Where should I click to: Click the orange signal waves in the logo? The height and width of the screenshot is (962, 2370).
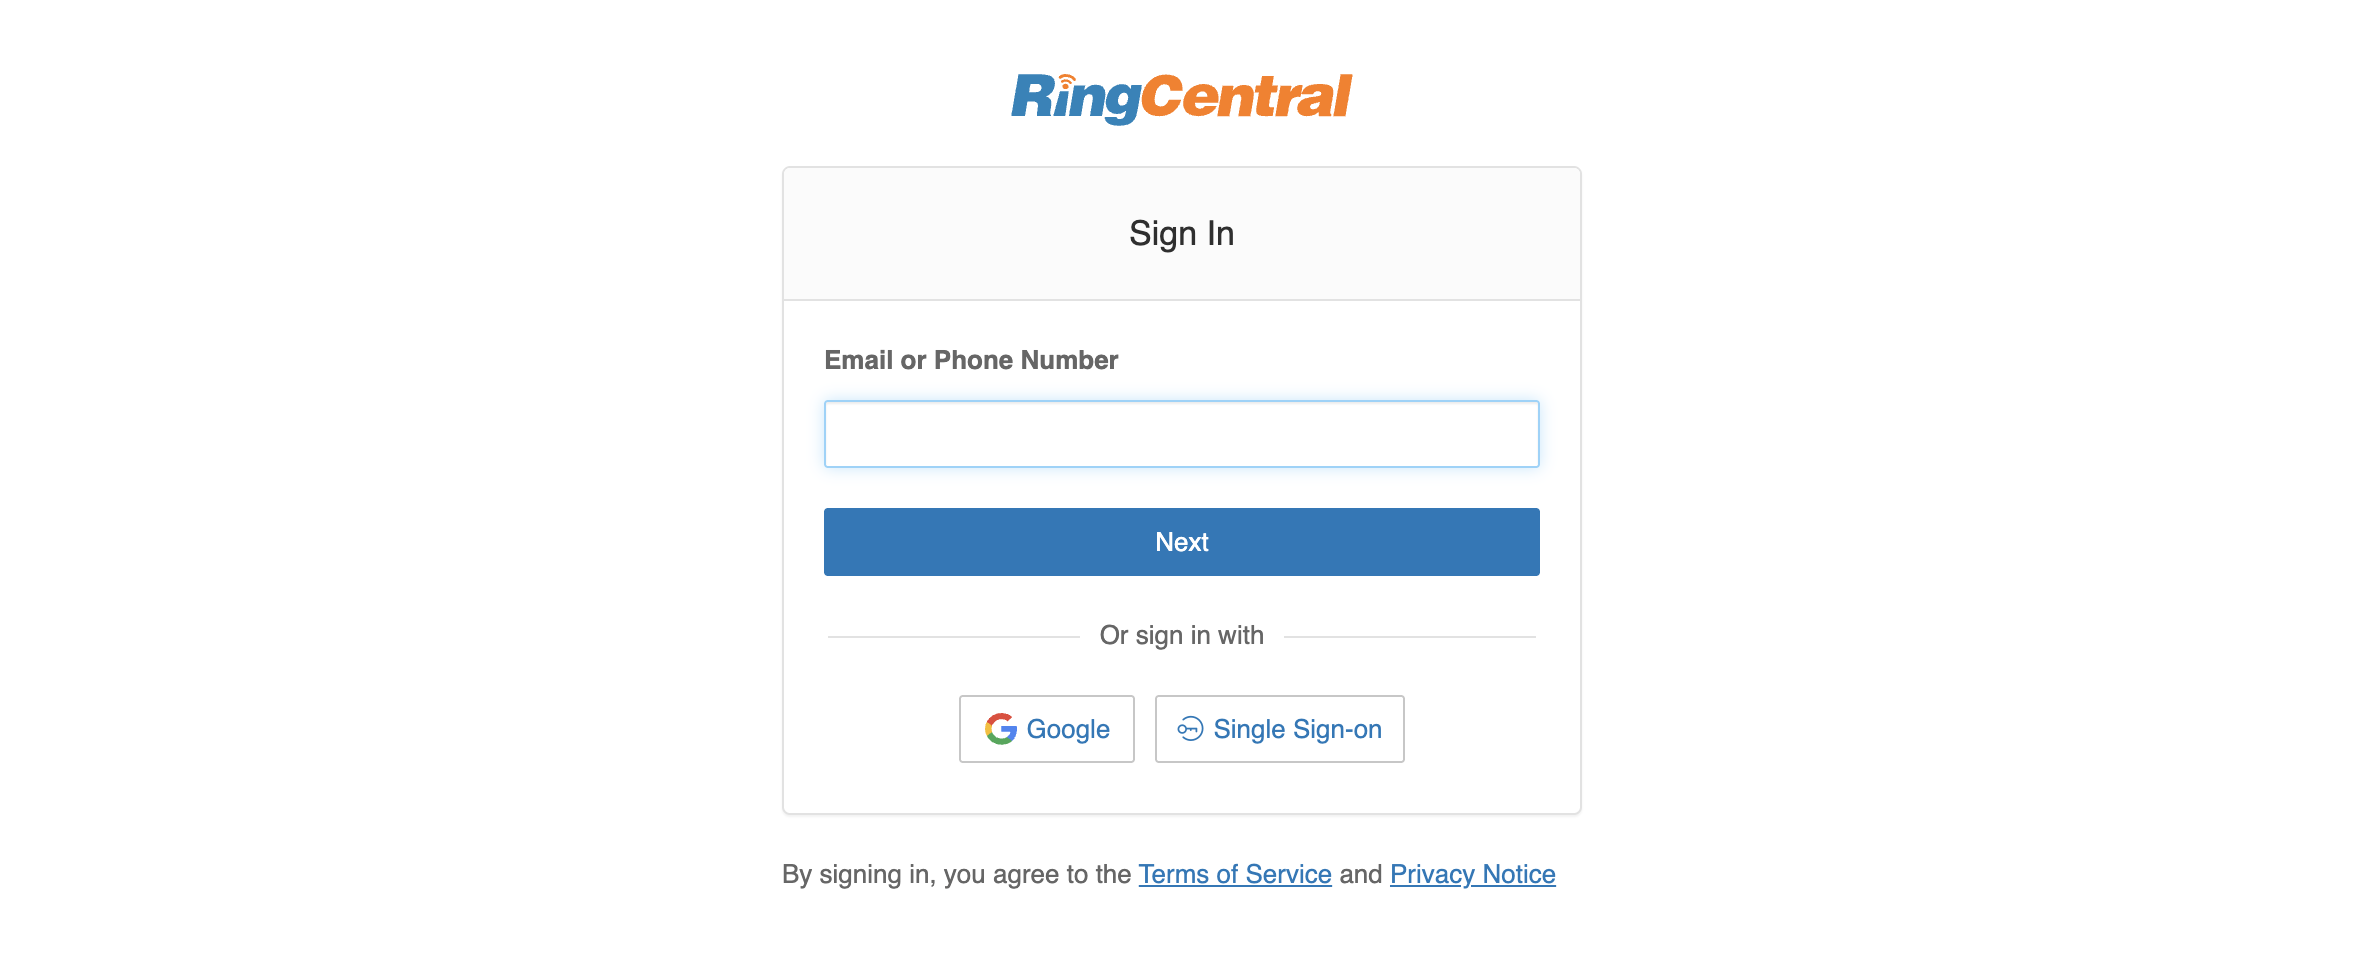(1067, 79)
